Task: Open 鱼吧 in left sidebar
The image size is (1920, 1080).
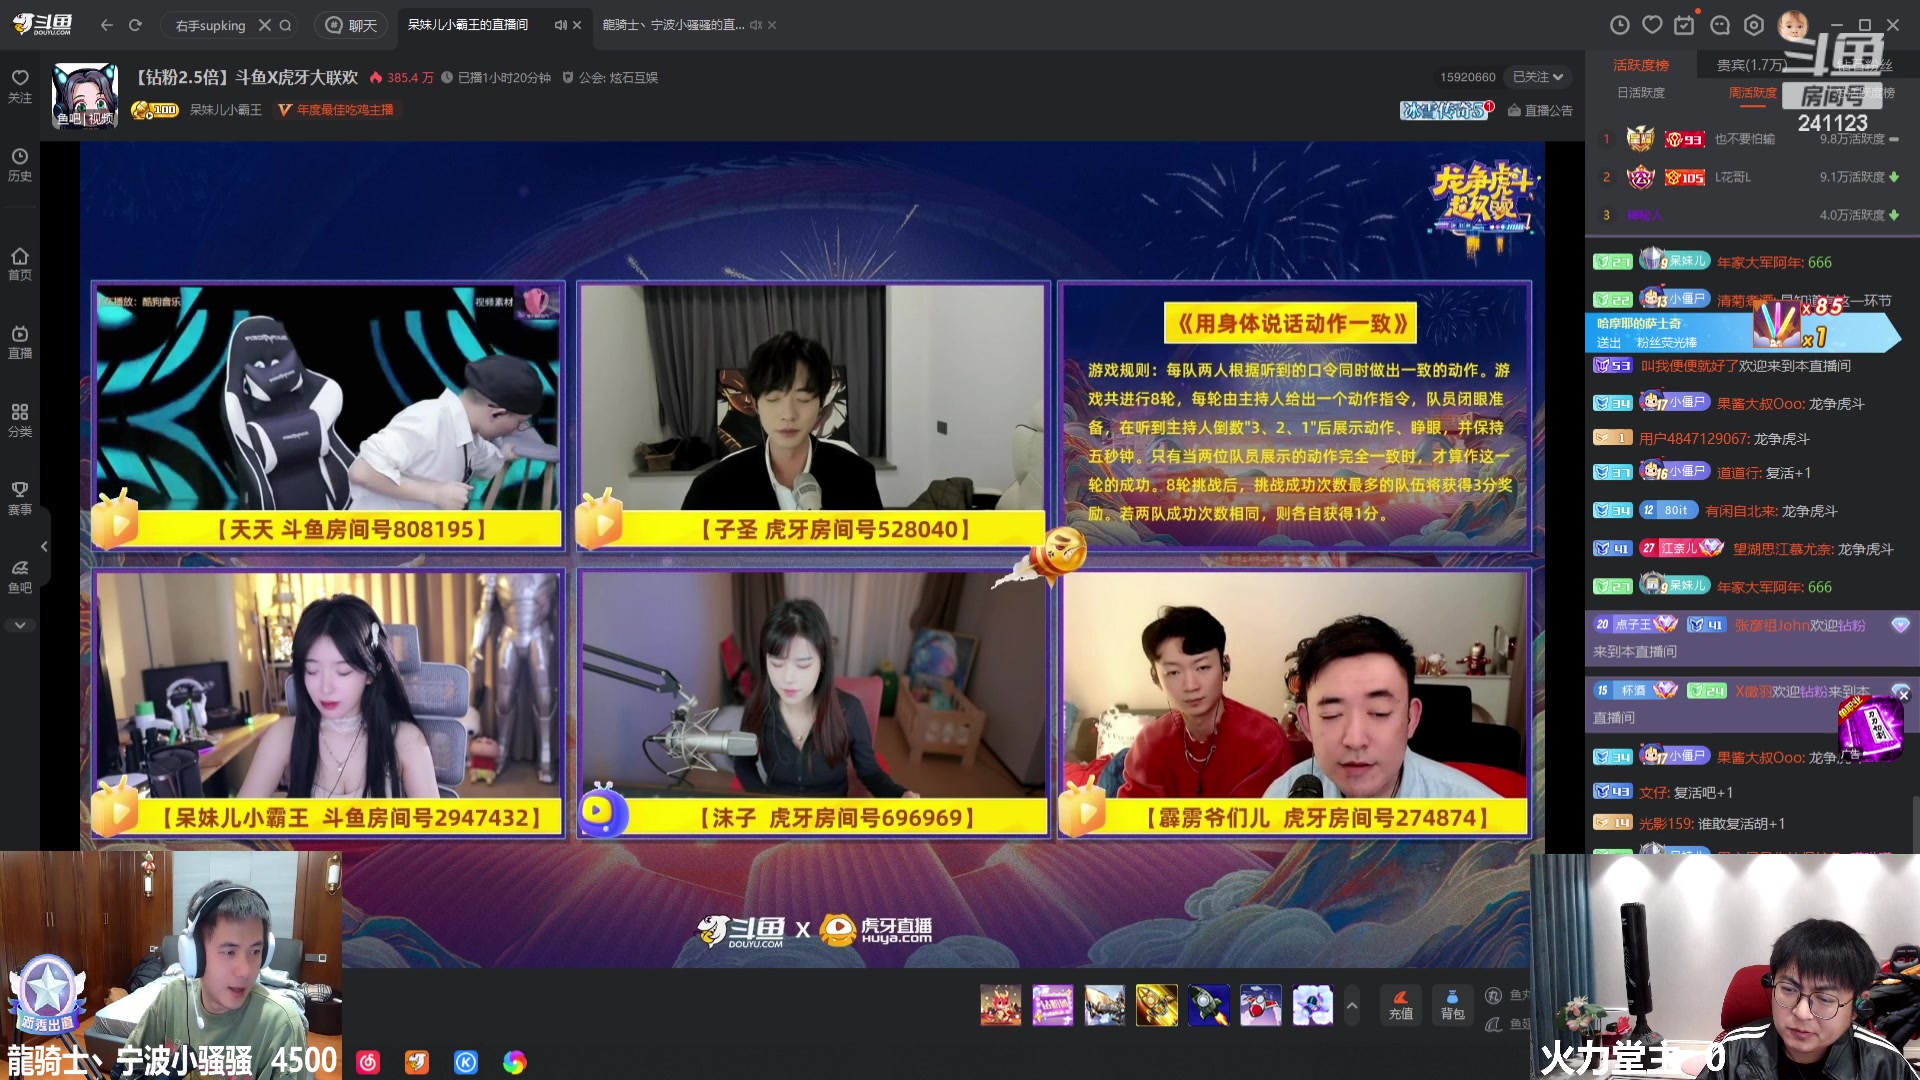Action: coord(20,577)
